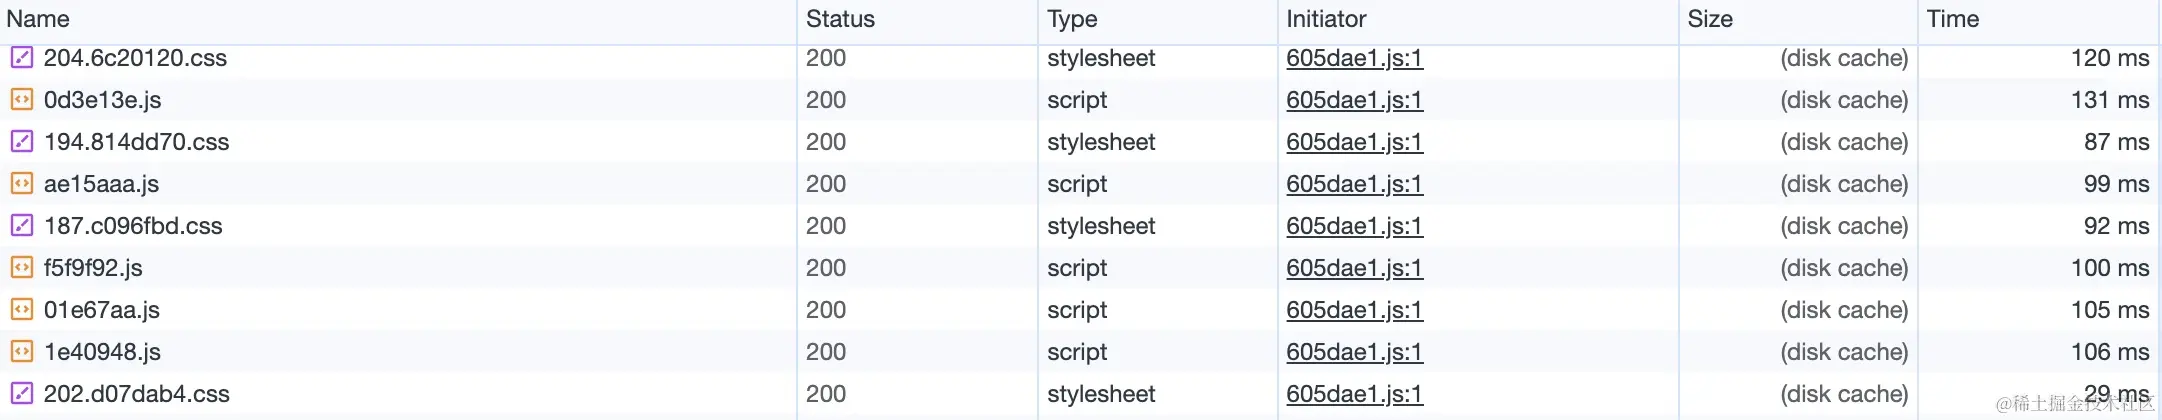Click the stylesheet icon beside 194.814dd70.css

pyautogui.click(x=21, y=142)
